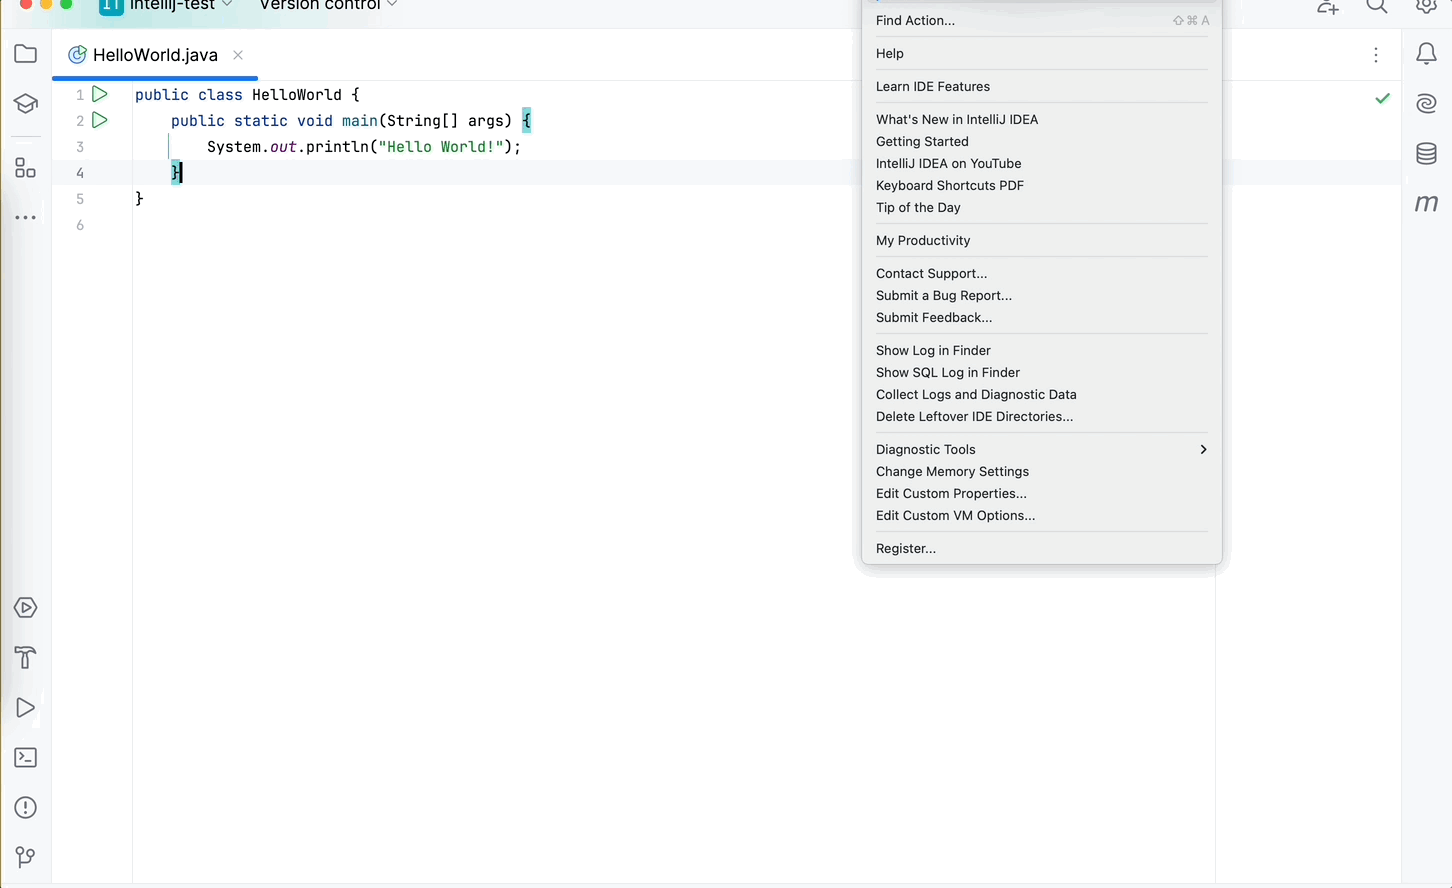Image resolution: width=1452 pixels, height=888 pixels.
Task: Close the HelloWorld.java tab
Action: click(238, 55)
